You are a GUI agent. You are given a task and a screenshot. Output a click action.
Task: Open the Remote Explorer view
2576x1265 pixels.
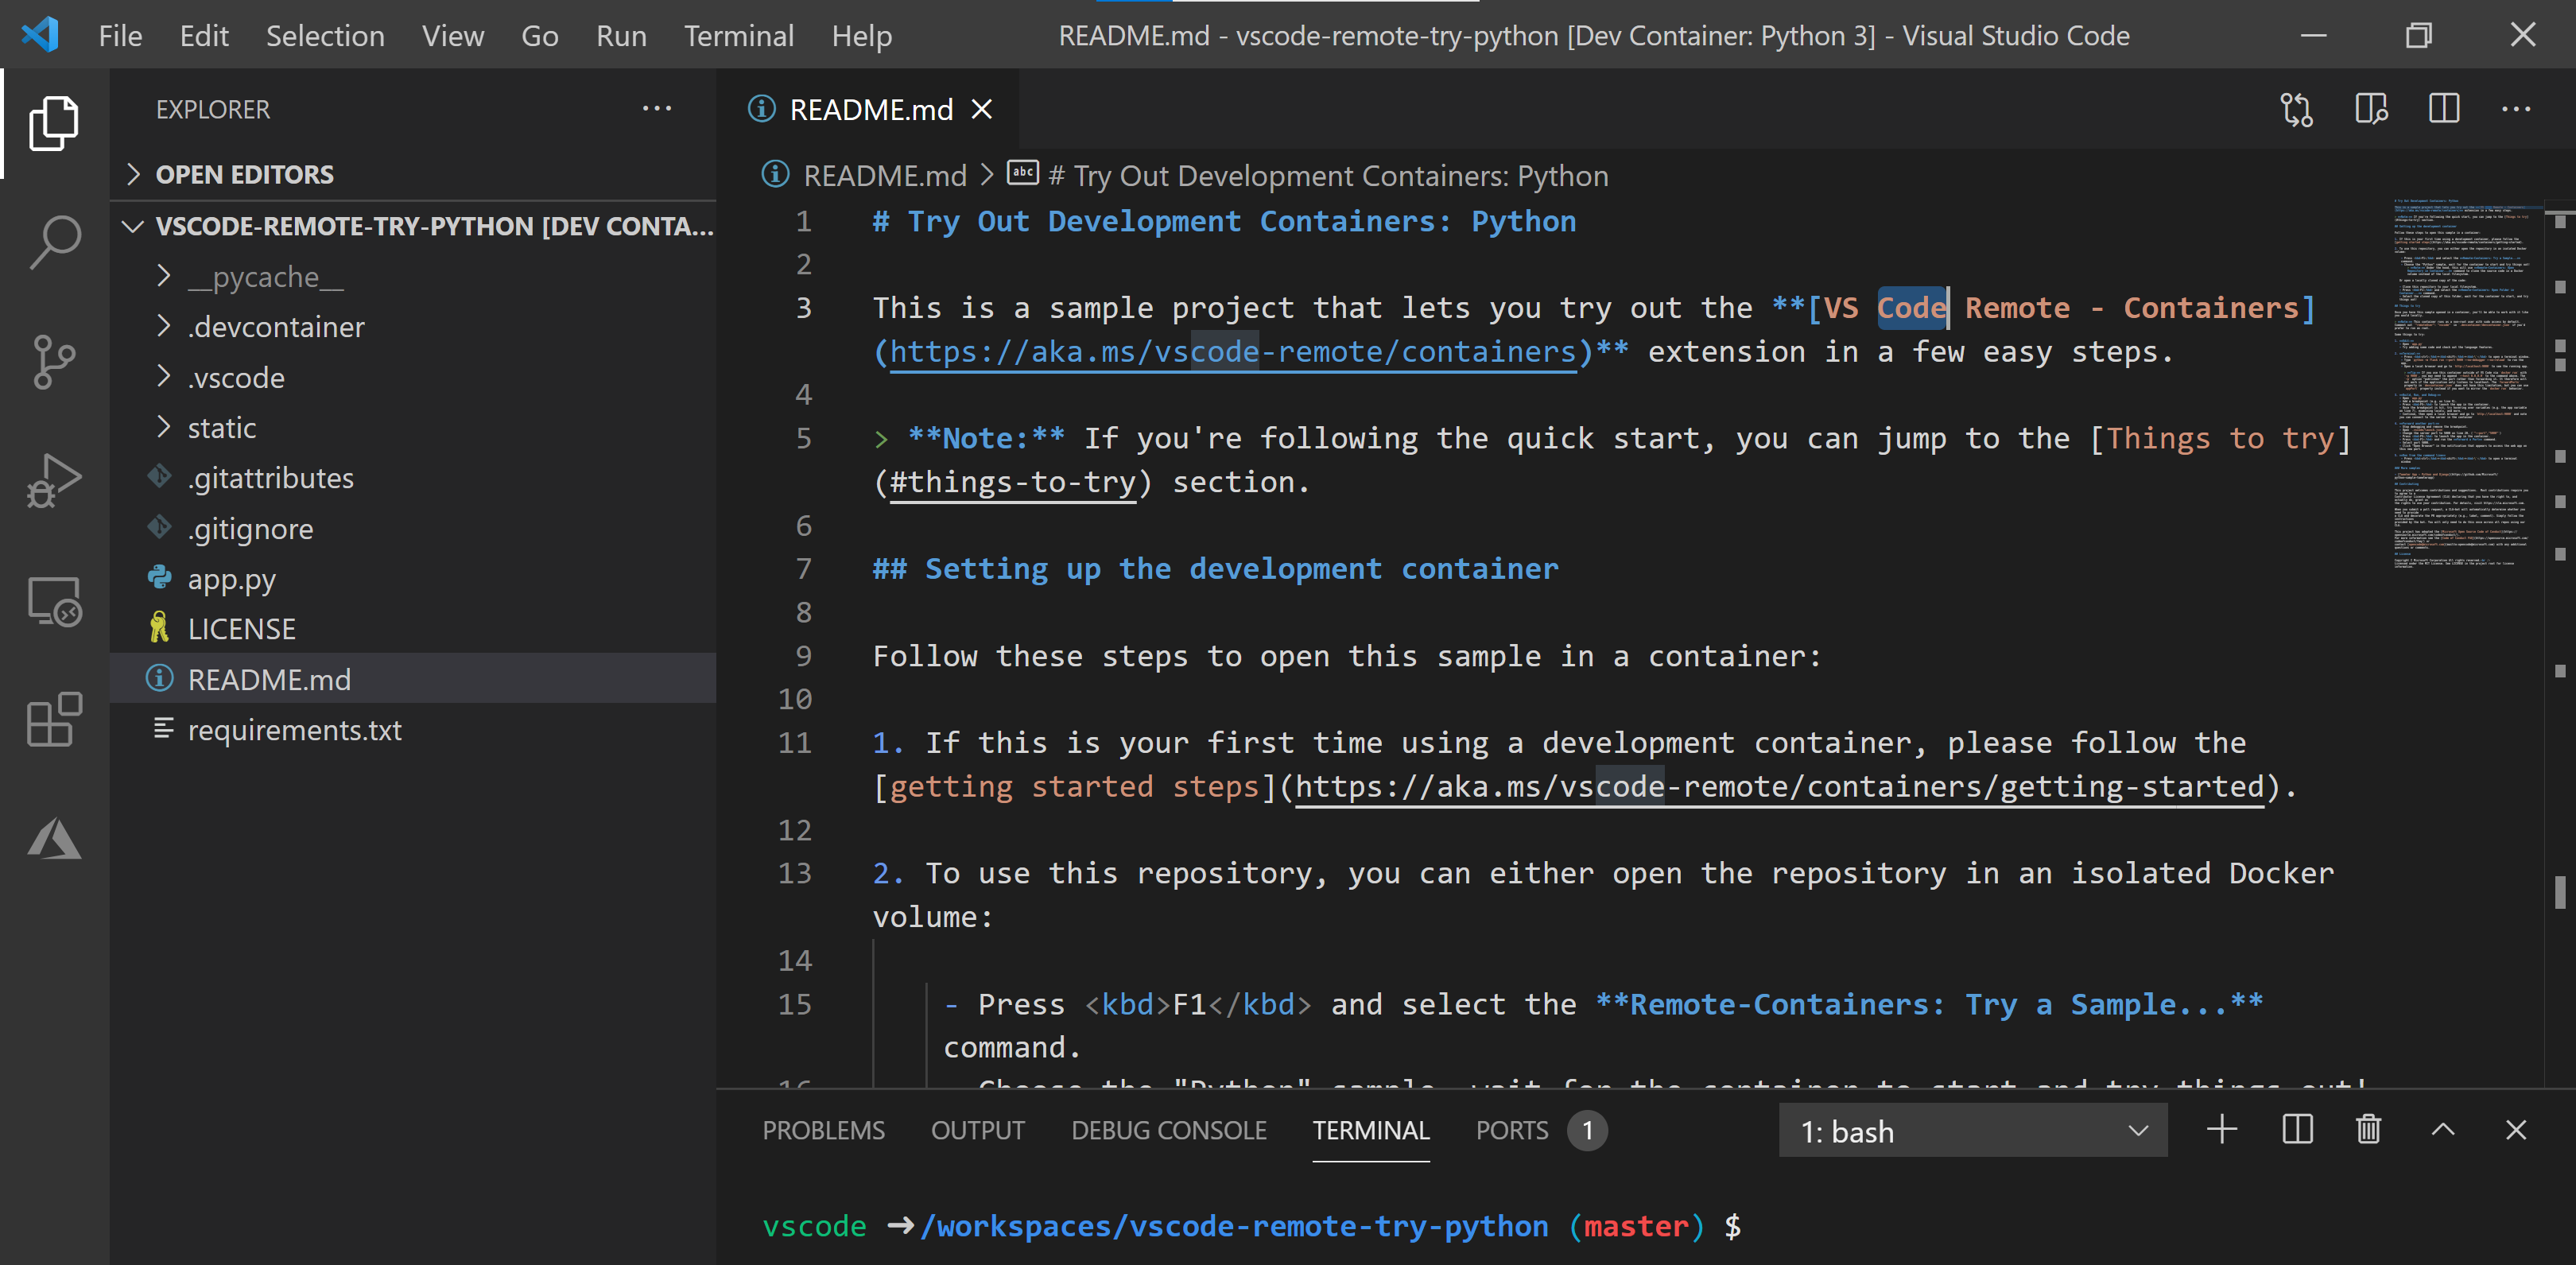pos(54,601)
